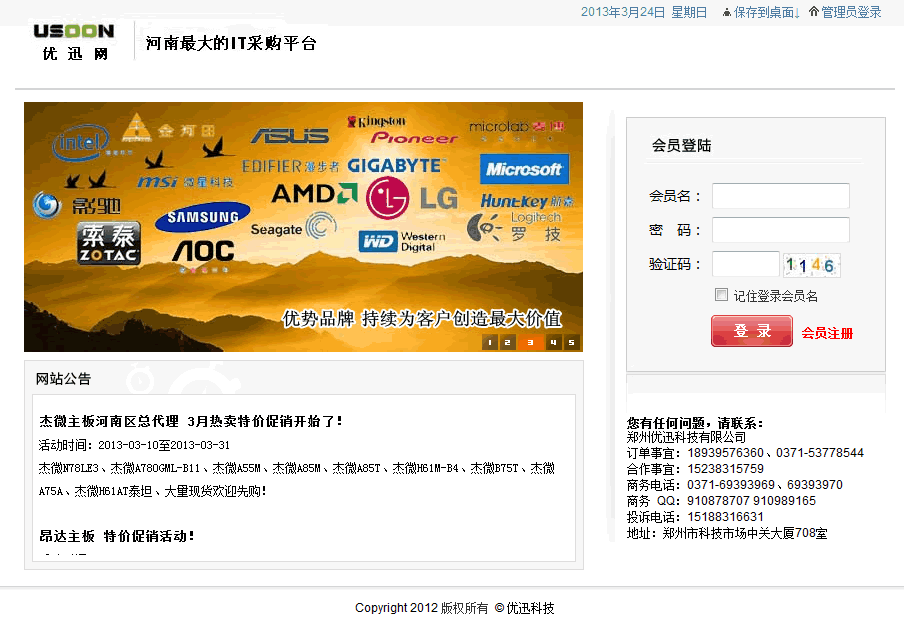
Task: Open announcement 杰微主板河南区总代理 3月热卖特价促销
Action: click(191, 421)
